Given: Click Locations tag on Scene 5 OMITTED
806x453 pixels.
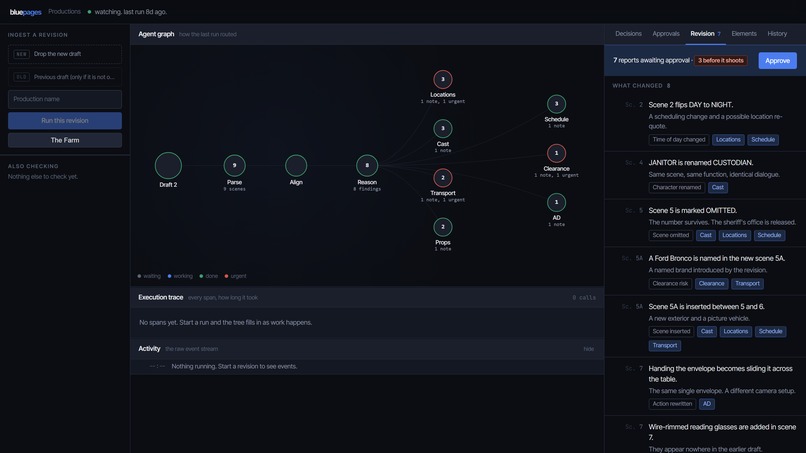Looking at the screenshot, I should 734,235.
